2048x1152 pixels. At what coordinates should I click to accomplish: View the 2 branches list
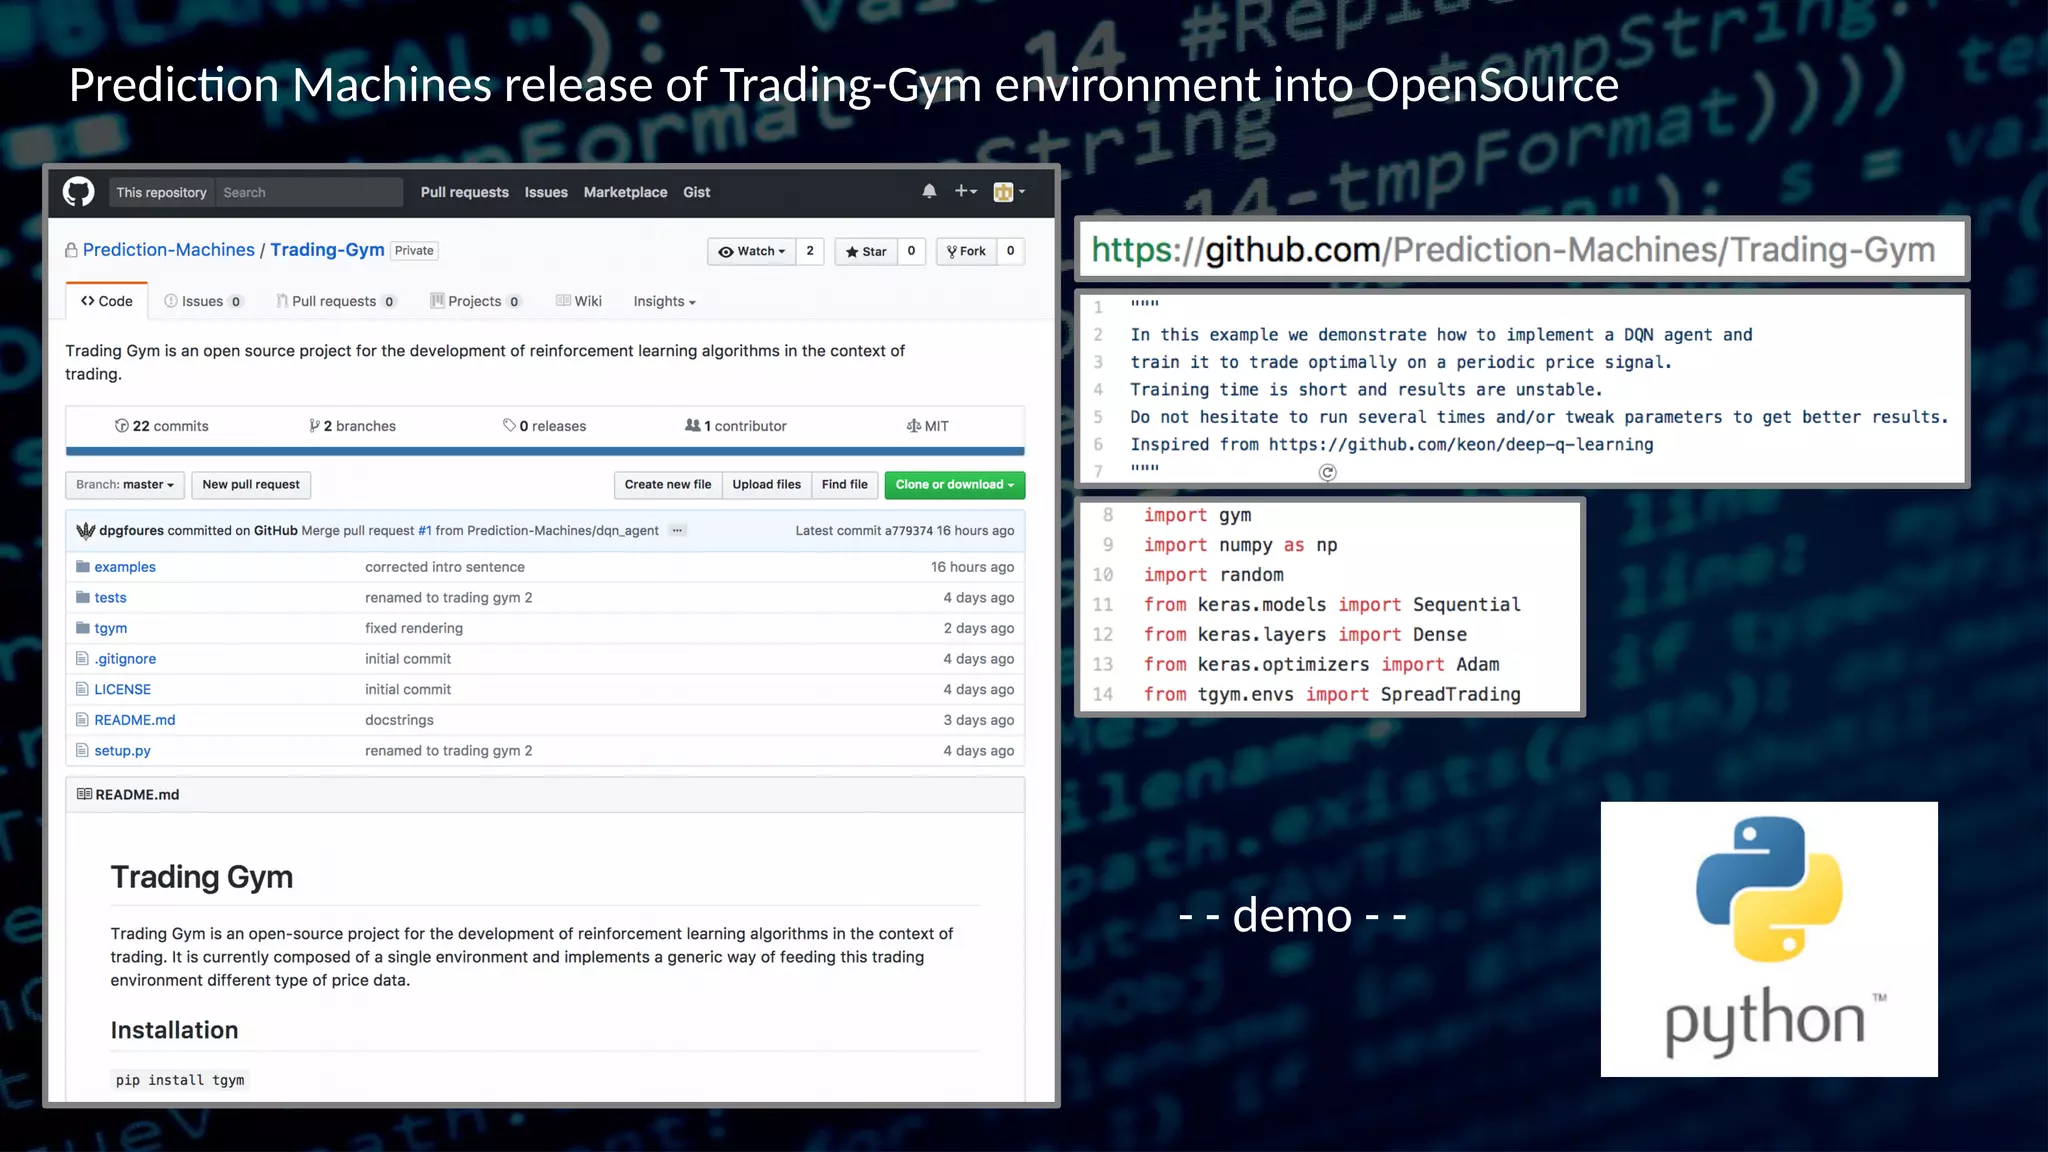tap(353, 426)
